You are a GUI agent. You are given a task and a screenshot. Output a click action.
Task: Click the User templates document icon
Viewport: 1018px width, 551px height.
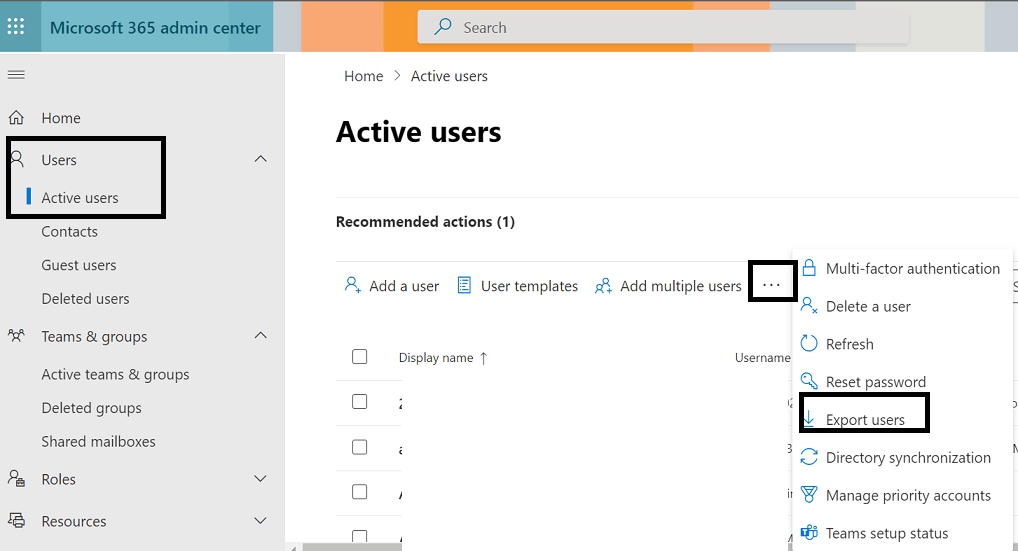(464, 285)
